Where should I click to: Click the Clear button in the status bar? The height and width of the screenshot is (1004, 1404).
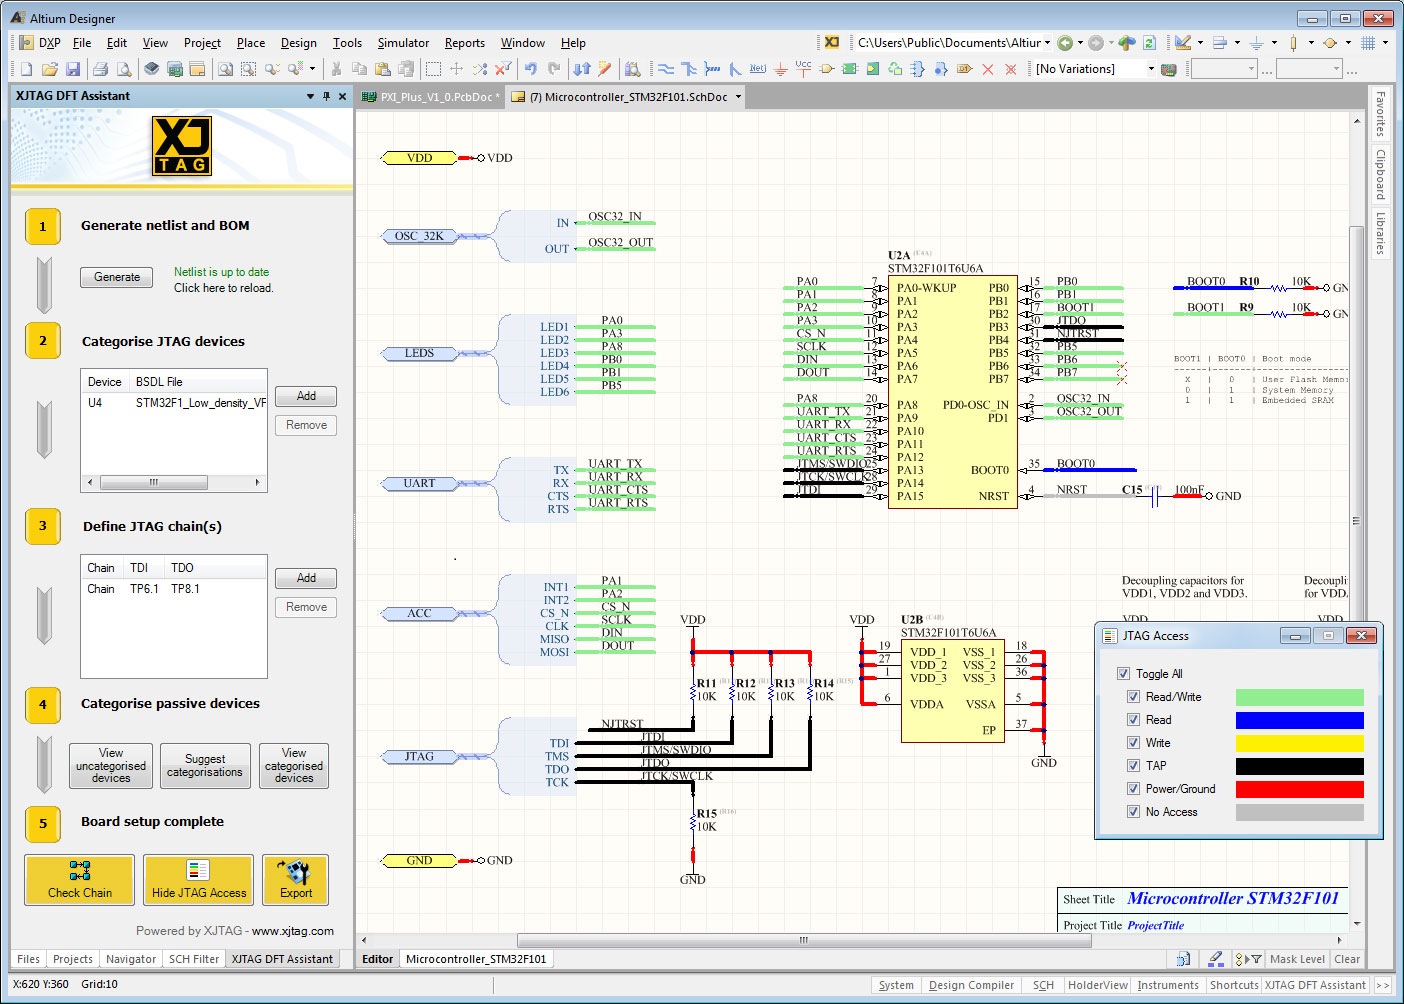(1347, 959)
